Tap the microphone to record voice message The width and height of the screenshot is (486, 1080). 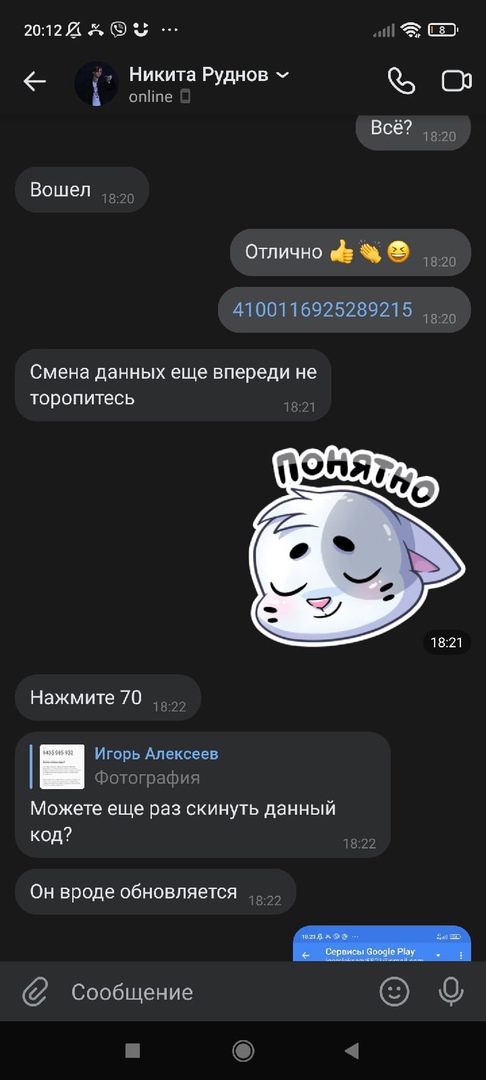point(451,992)
